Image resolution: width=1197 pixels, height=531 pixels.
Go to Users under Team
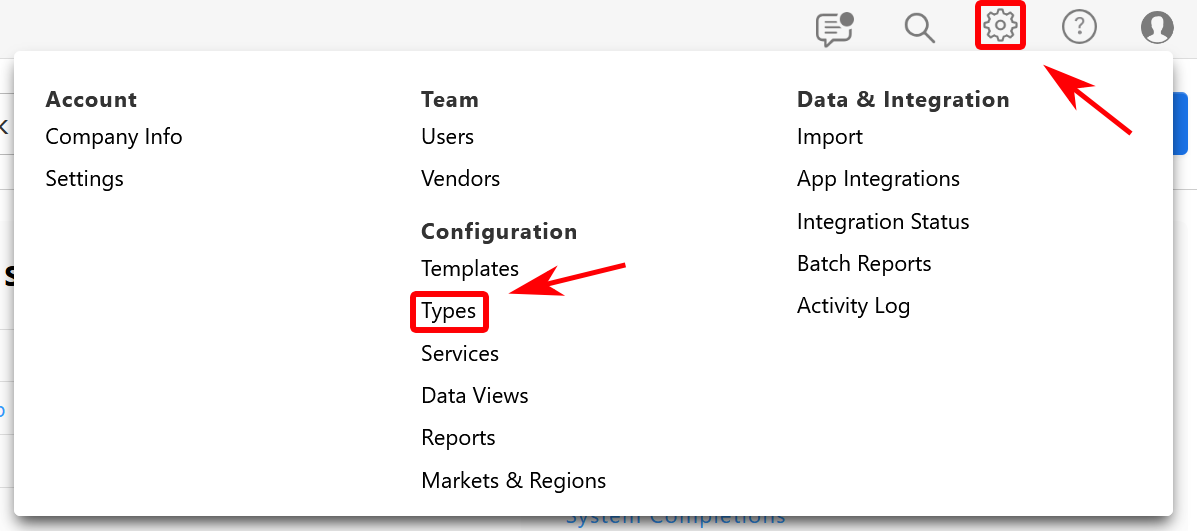tap(448, 137)
